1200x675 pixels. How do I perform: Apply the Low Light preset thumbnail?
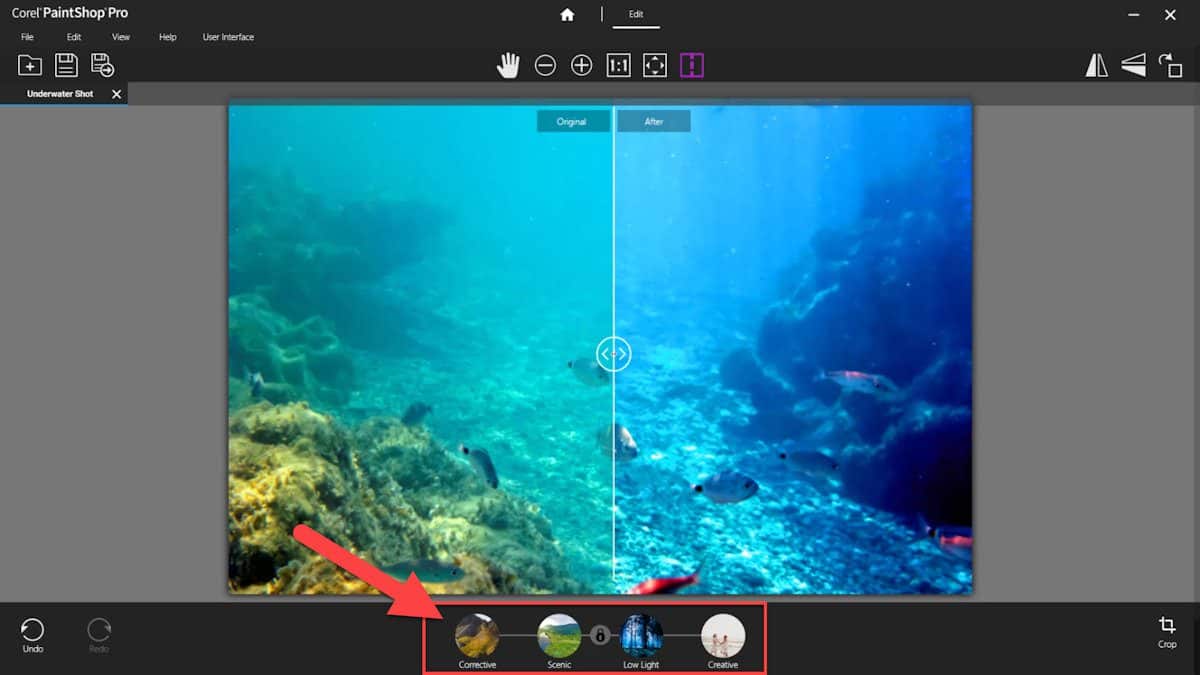click(x=640, y=631)
